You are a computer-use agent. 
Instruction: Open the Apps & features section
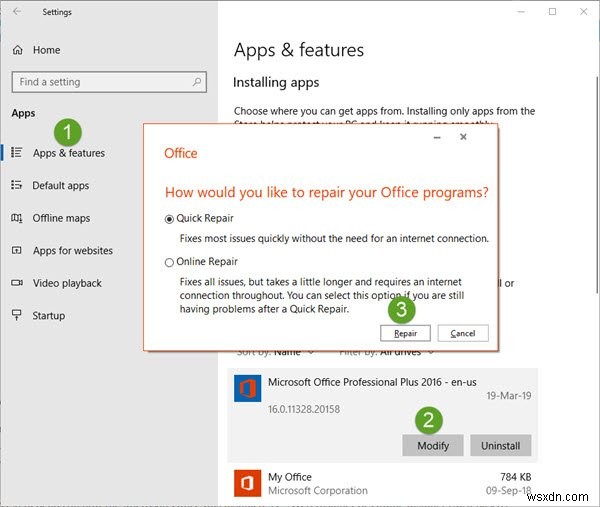[69, 153]
